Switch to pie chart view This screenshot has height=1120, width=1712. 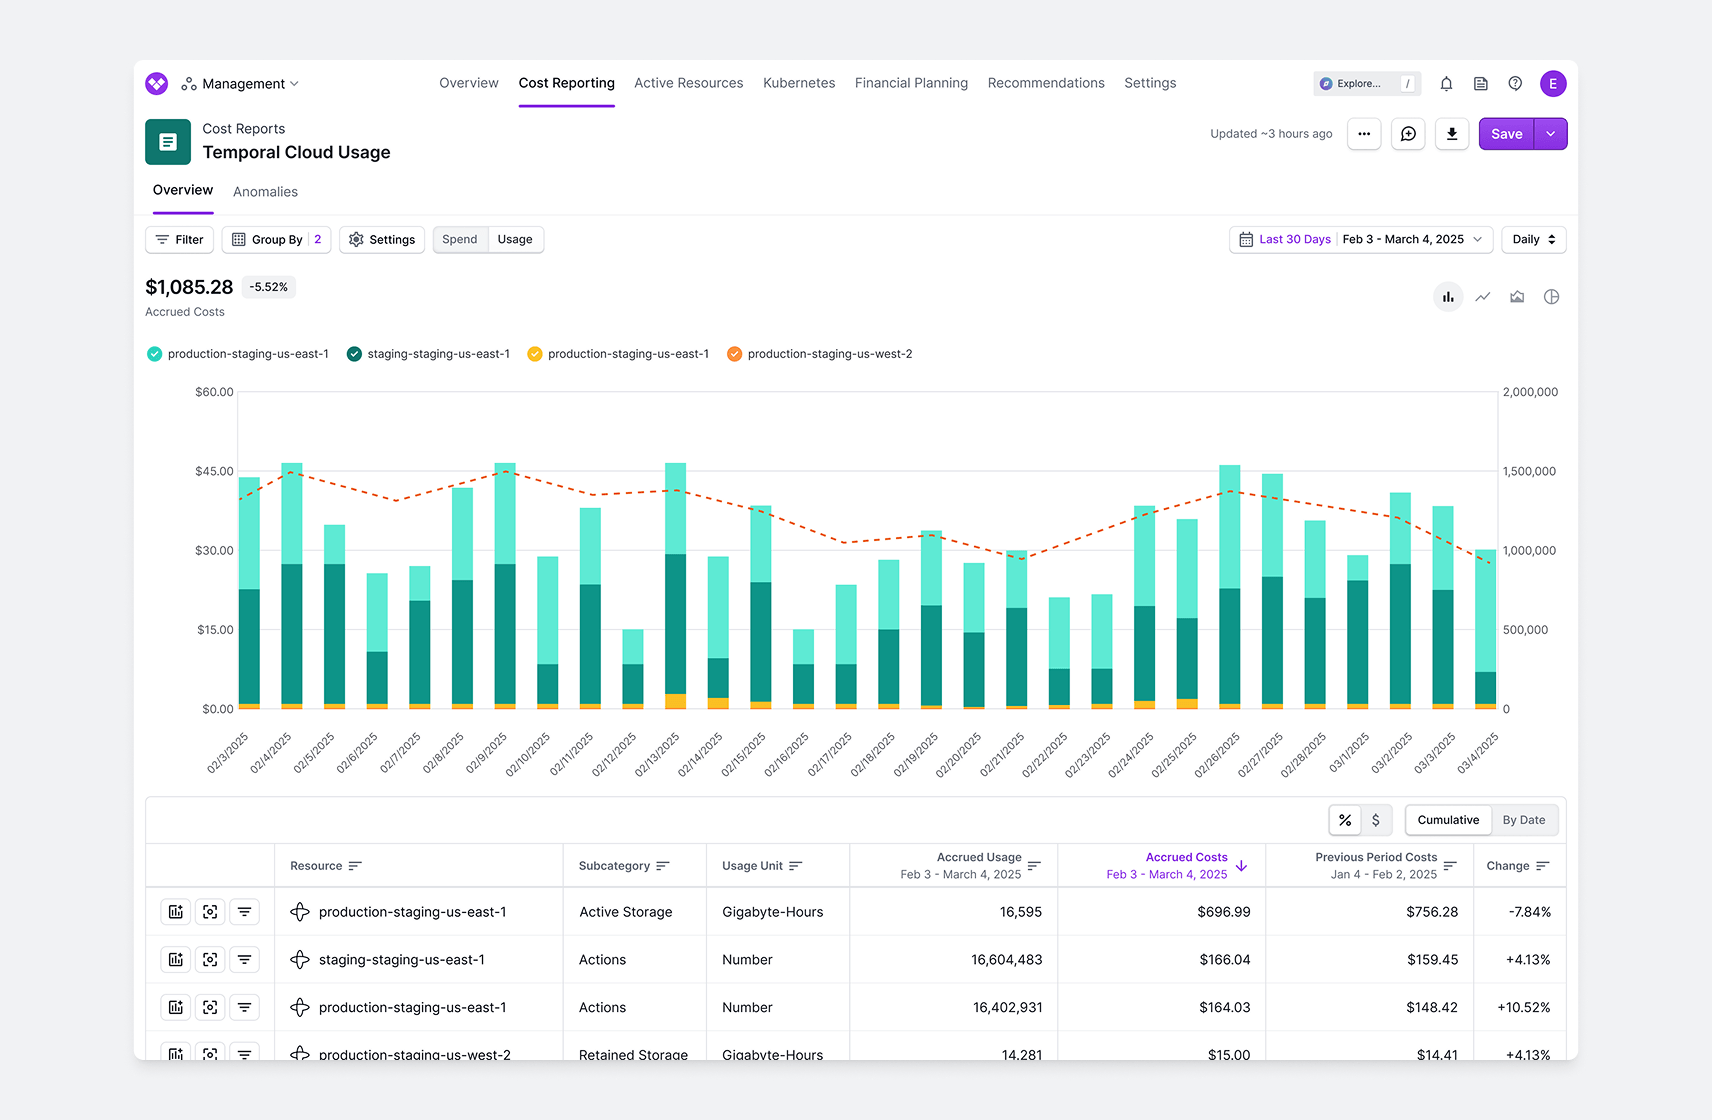(1551, 297)
